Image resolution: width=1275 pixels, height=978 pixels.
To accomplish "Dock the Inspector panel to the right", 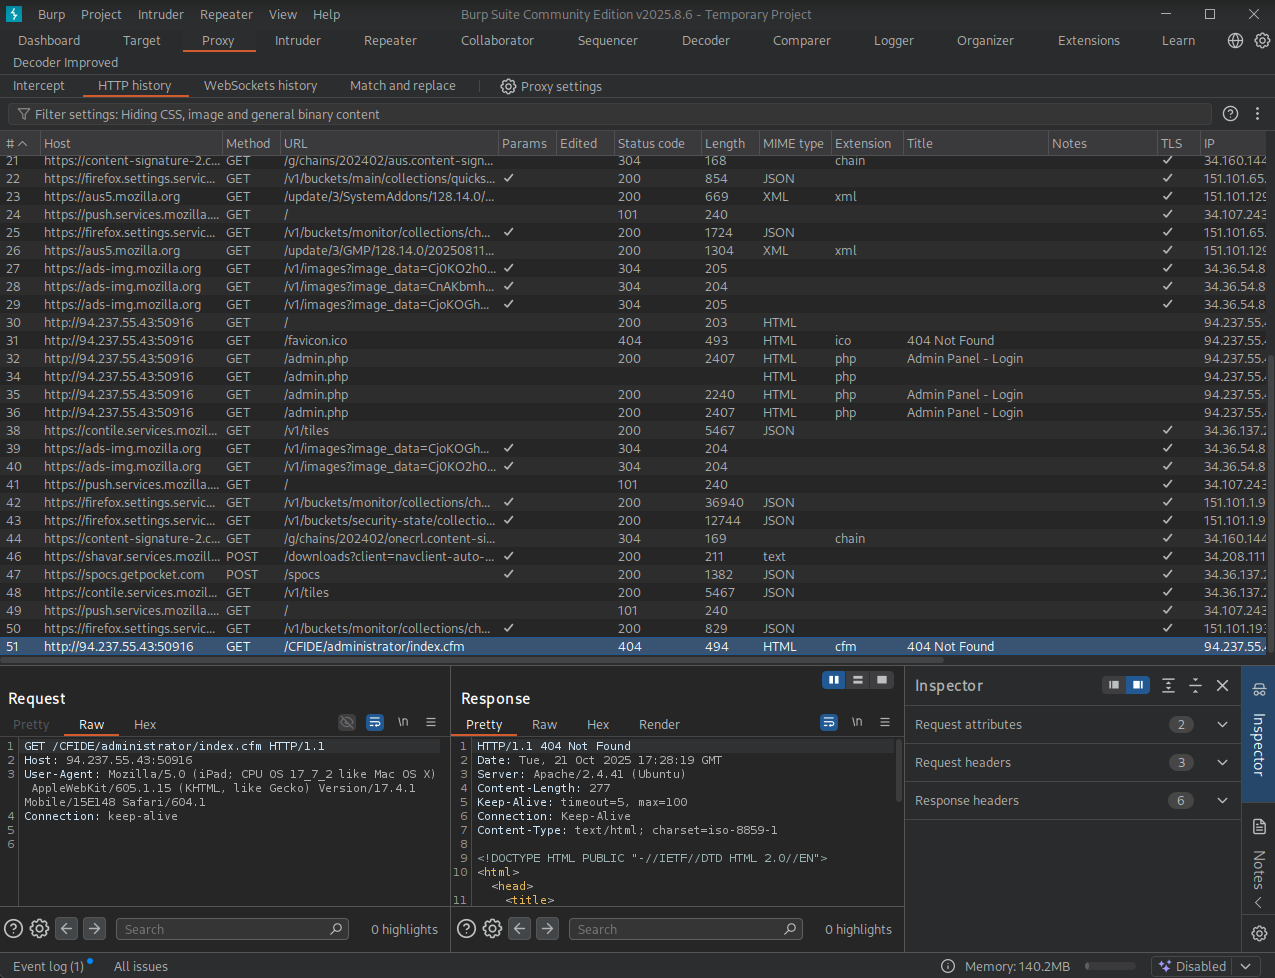I will (x=1137, y=686).
